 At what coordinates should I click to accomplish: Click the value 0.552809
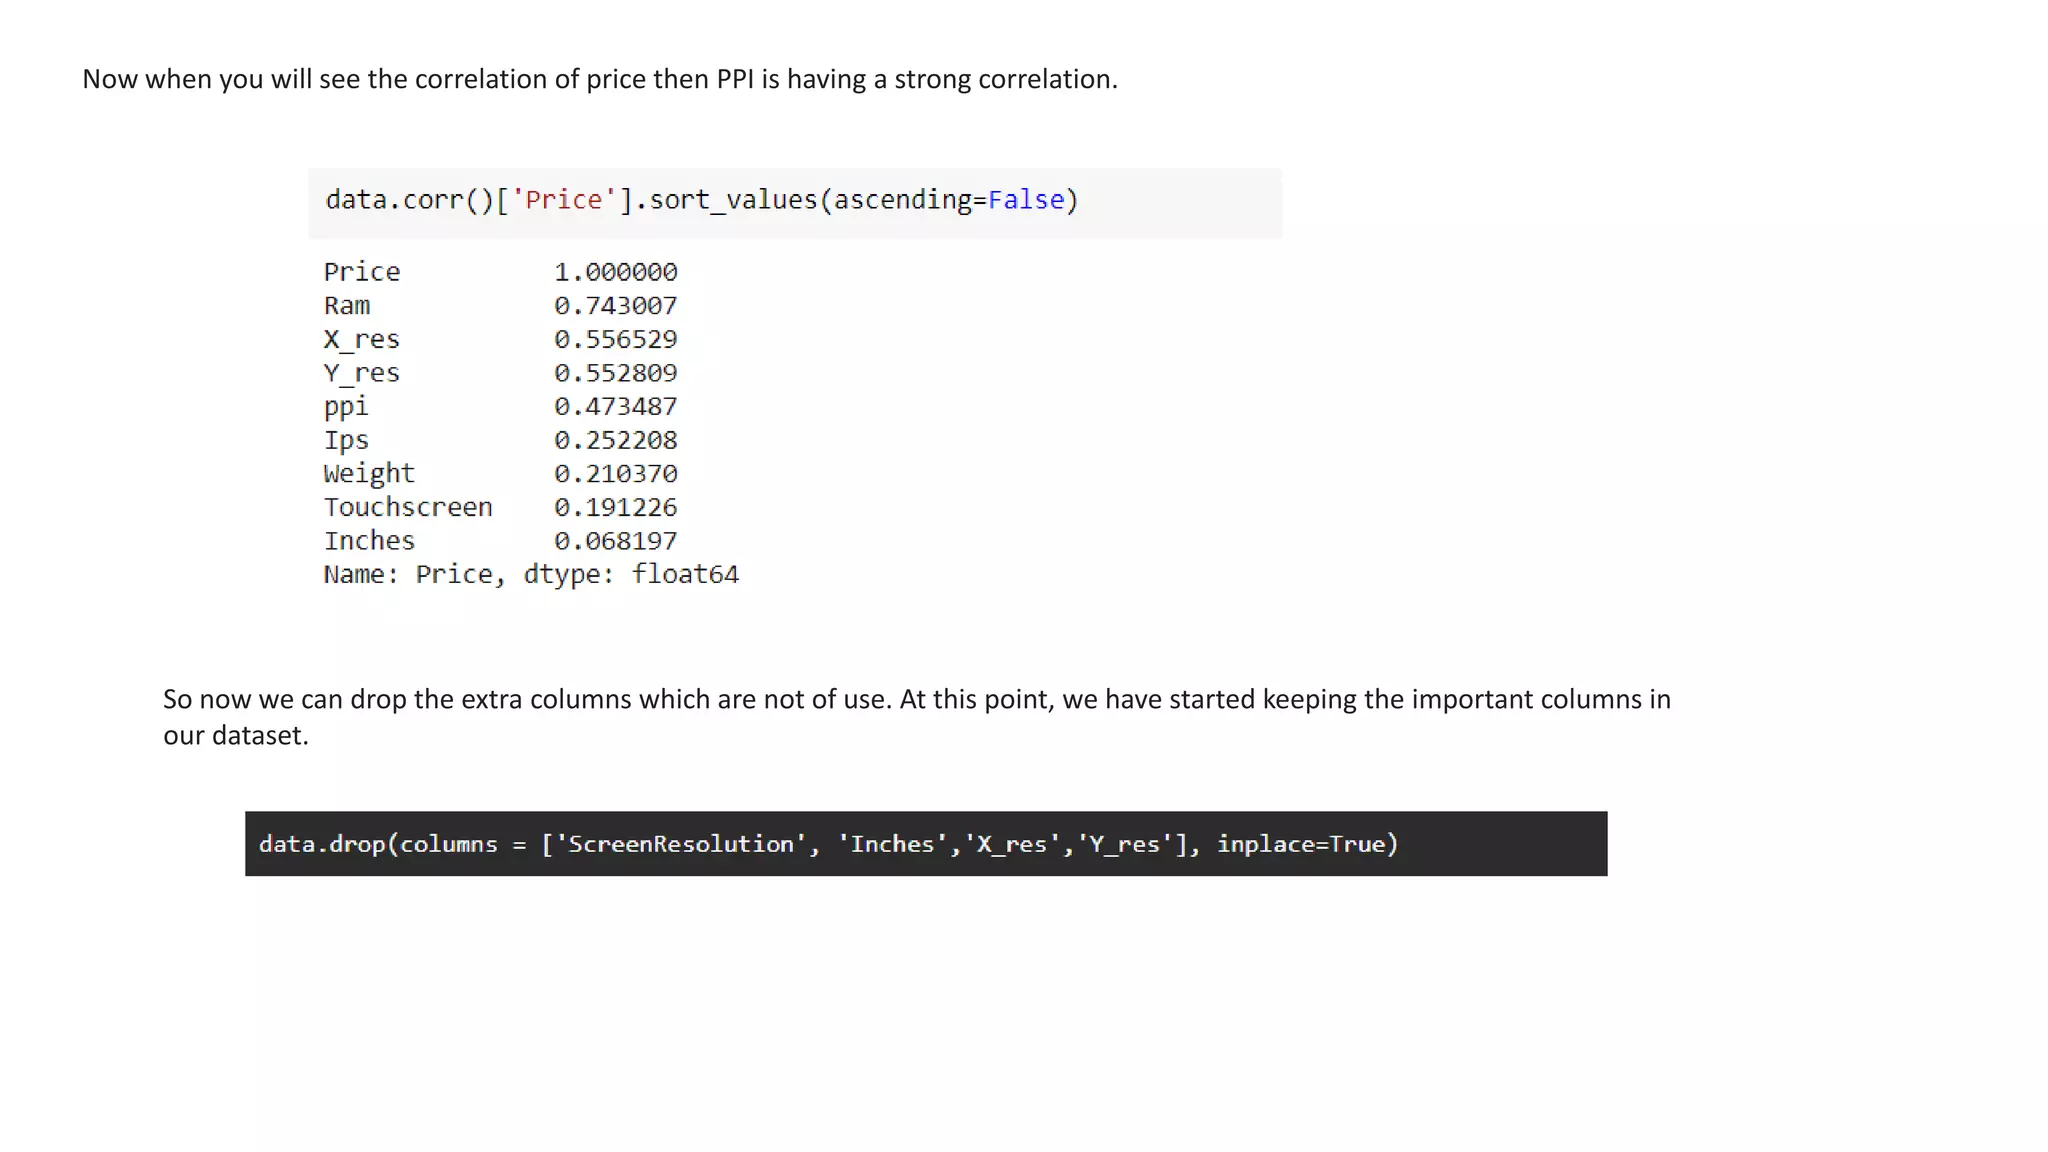(616, 373)
